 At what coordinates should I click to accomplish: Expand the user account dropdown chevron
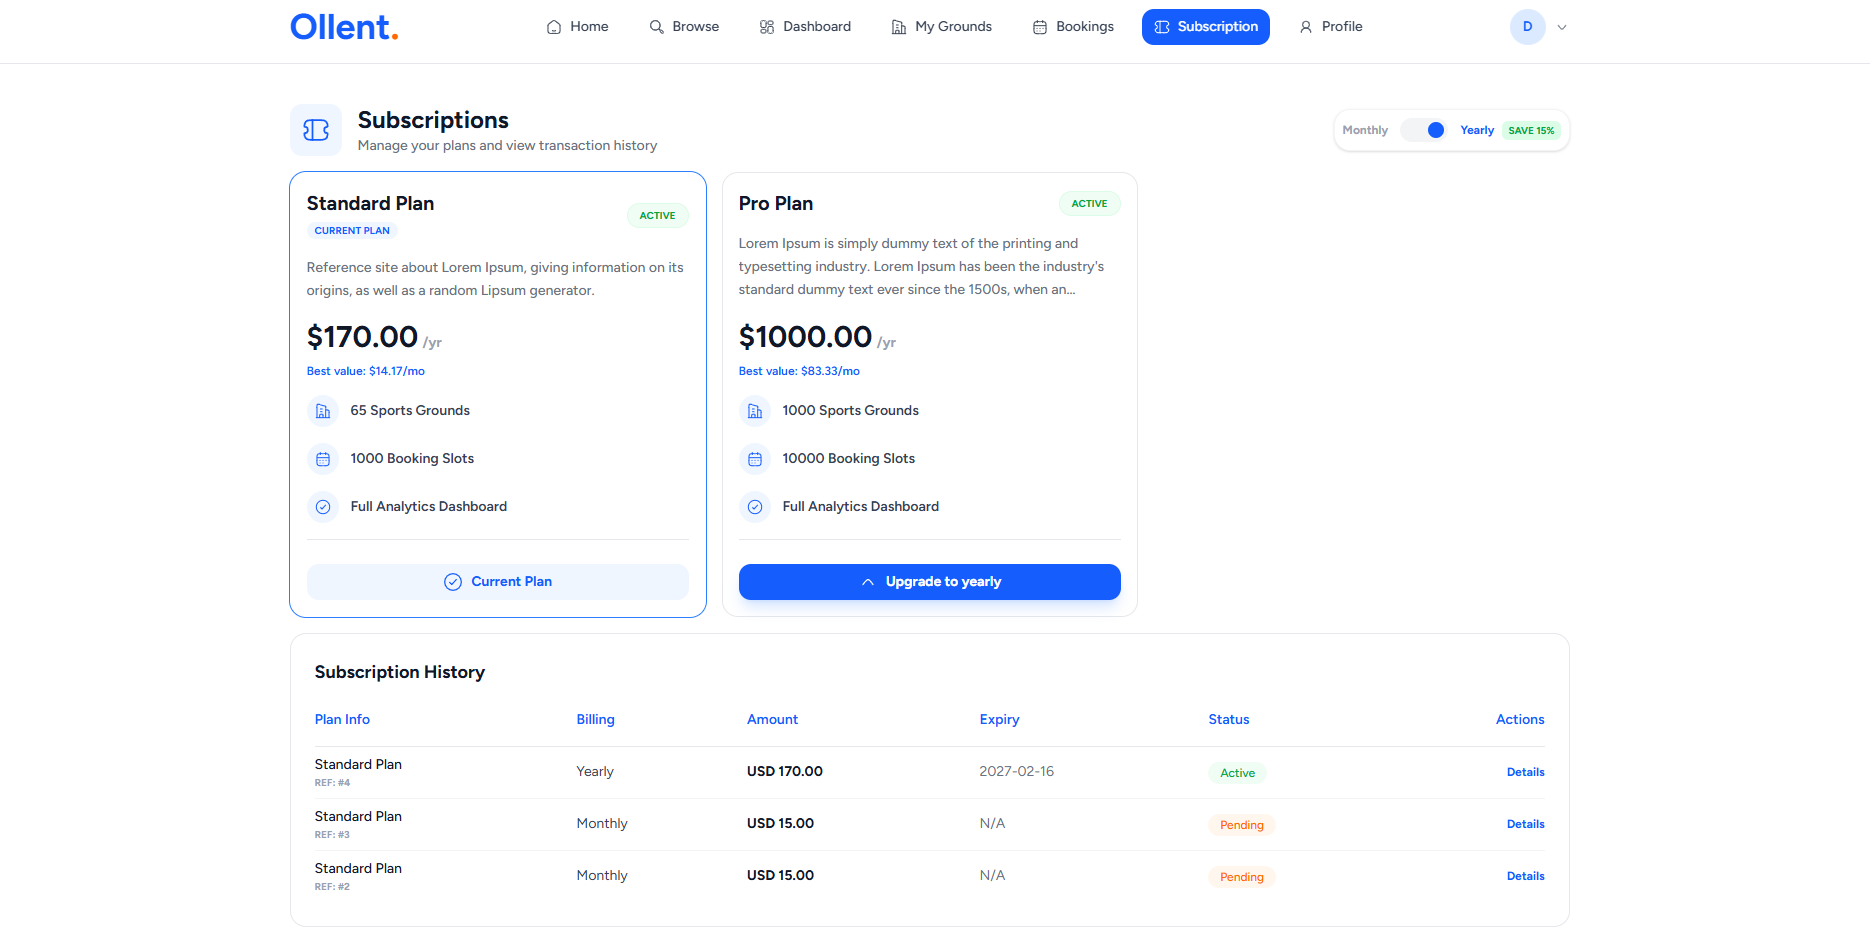tap(1562, 27)
